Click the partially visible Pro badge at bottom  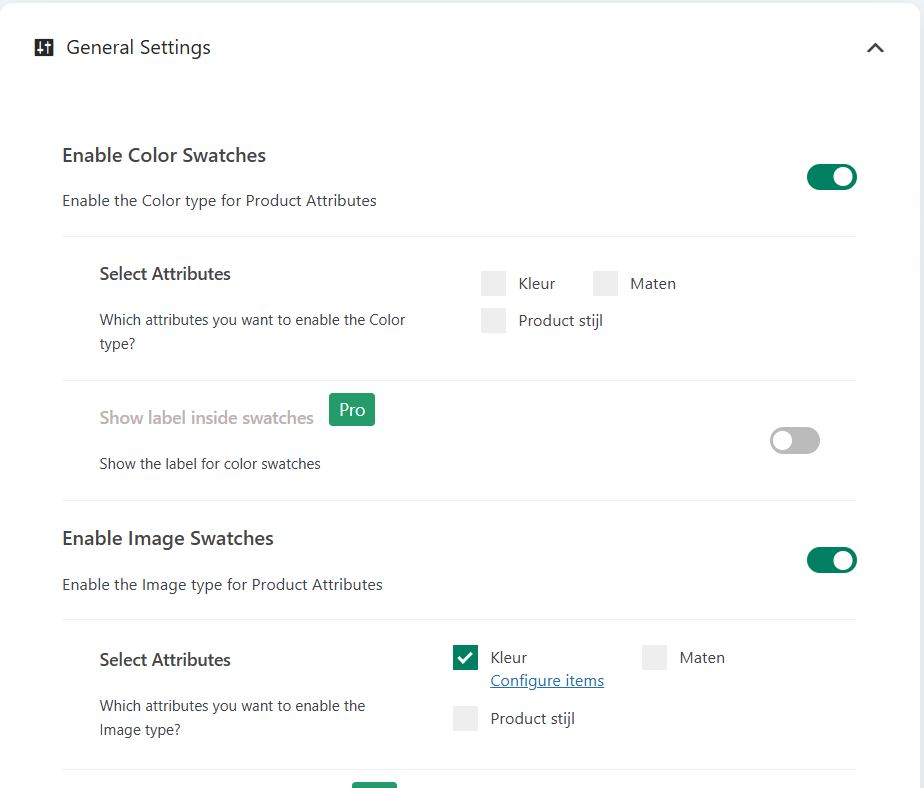pyautogui.click(x=374, y=784)
